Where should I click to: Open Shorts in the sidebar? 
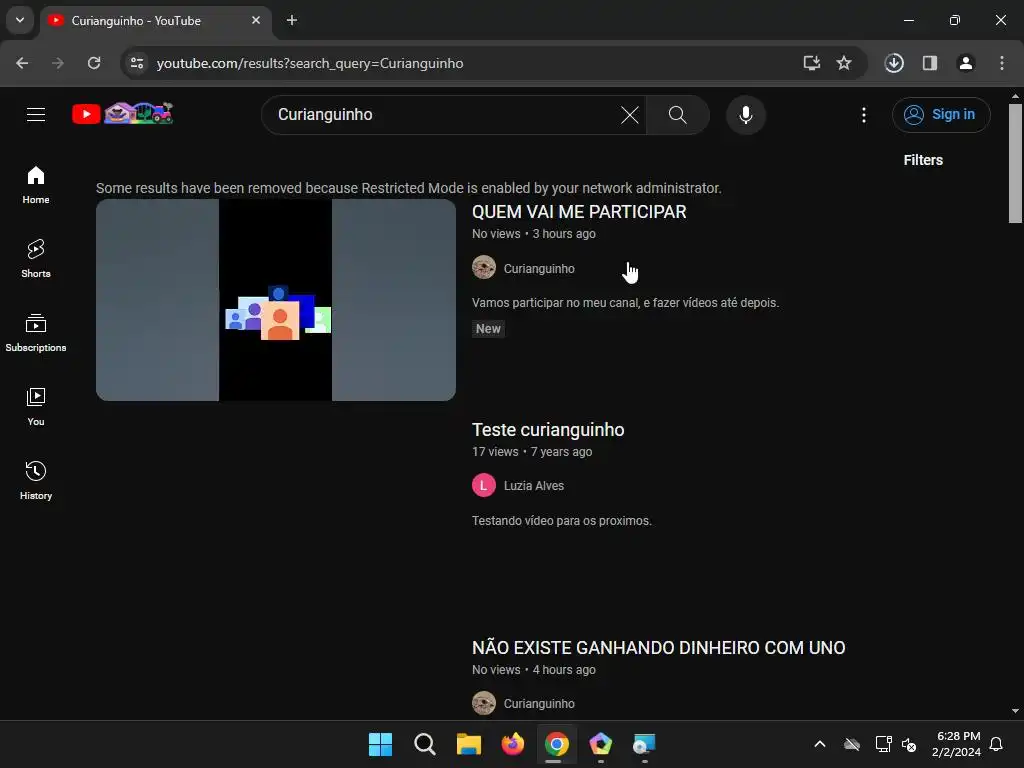point(36,259)
